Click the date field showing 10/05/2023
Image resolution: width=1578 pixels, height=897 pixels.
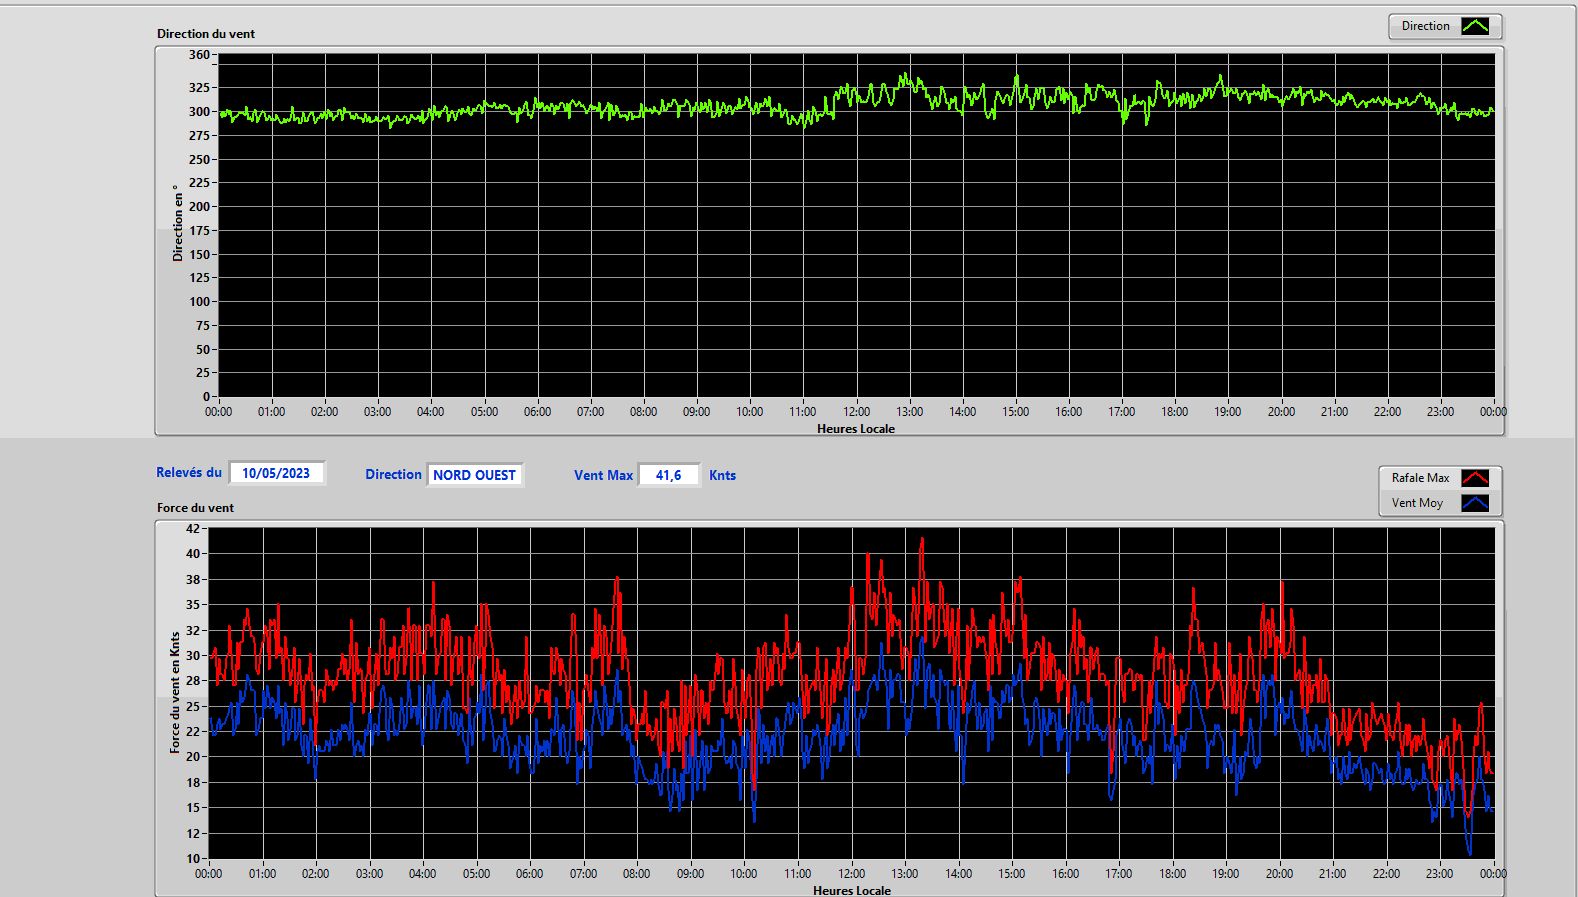tap(276, 473)
